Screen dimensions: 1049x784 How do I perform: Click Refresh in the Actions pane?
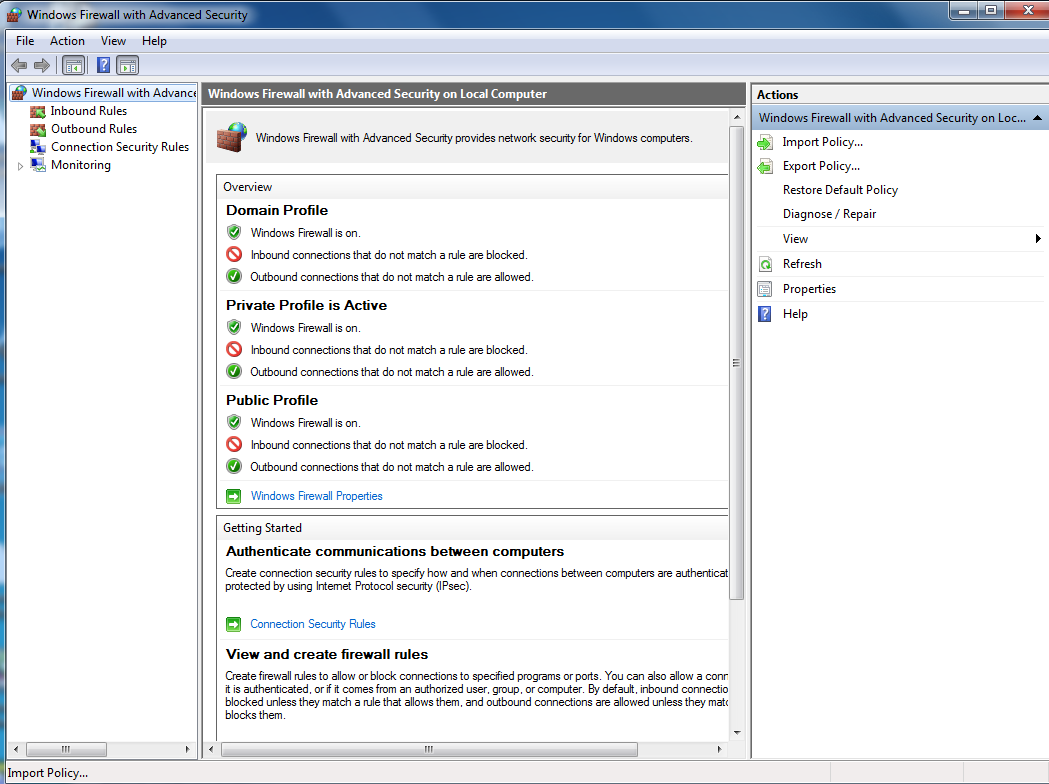click(x=802, y=264)
